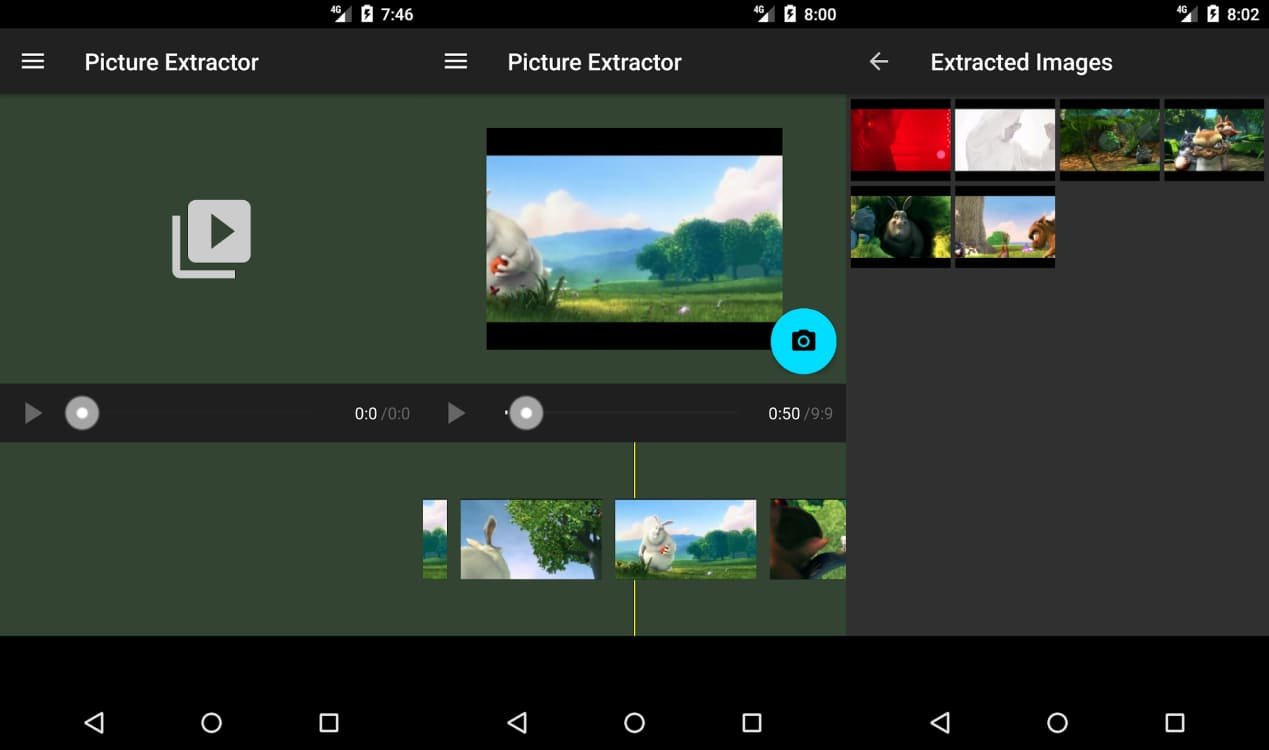This screenshot has width=1269, height=750.
Task: Tap battery icon in 8:02 status bar
Action: [1213, 14]
